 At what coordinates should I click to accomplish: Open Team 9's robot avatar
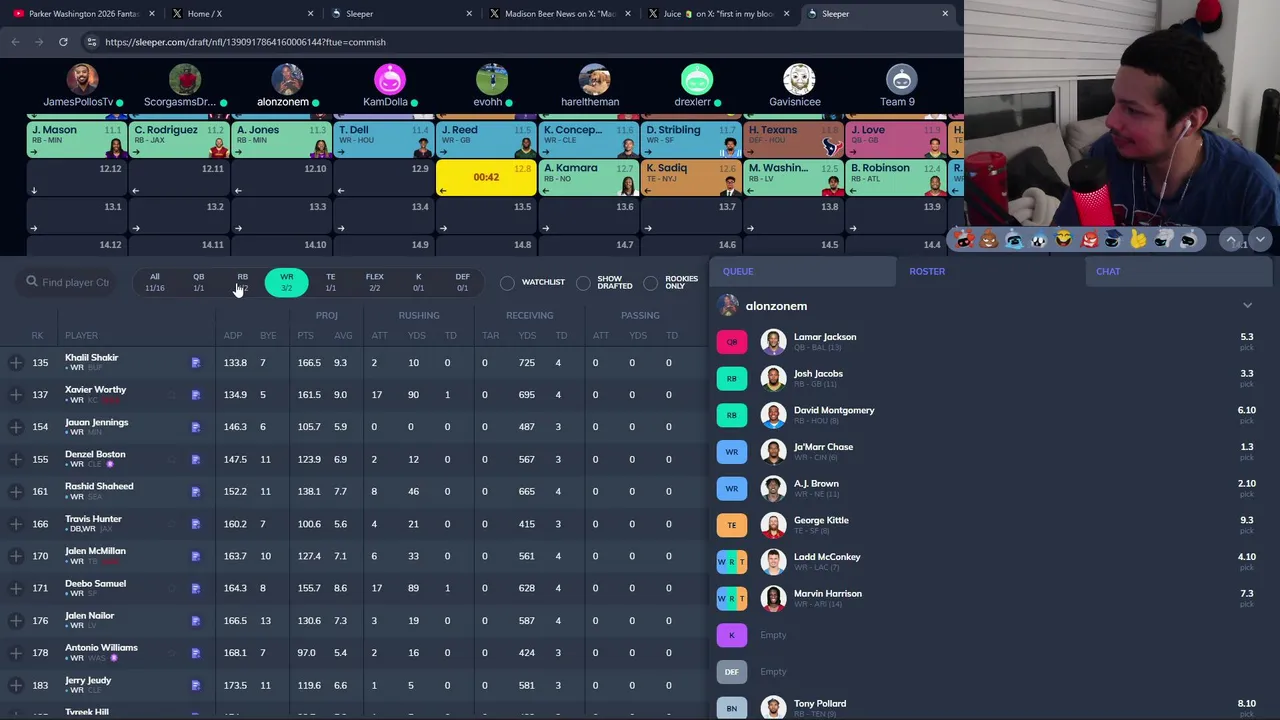(901, 79)
